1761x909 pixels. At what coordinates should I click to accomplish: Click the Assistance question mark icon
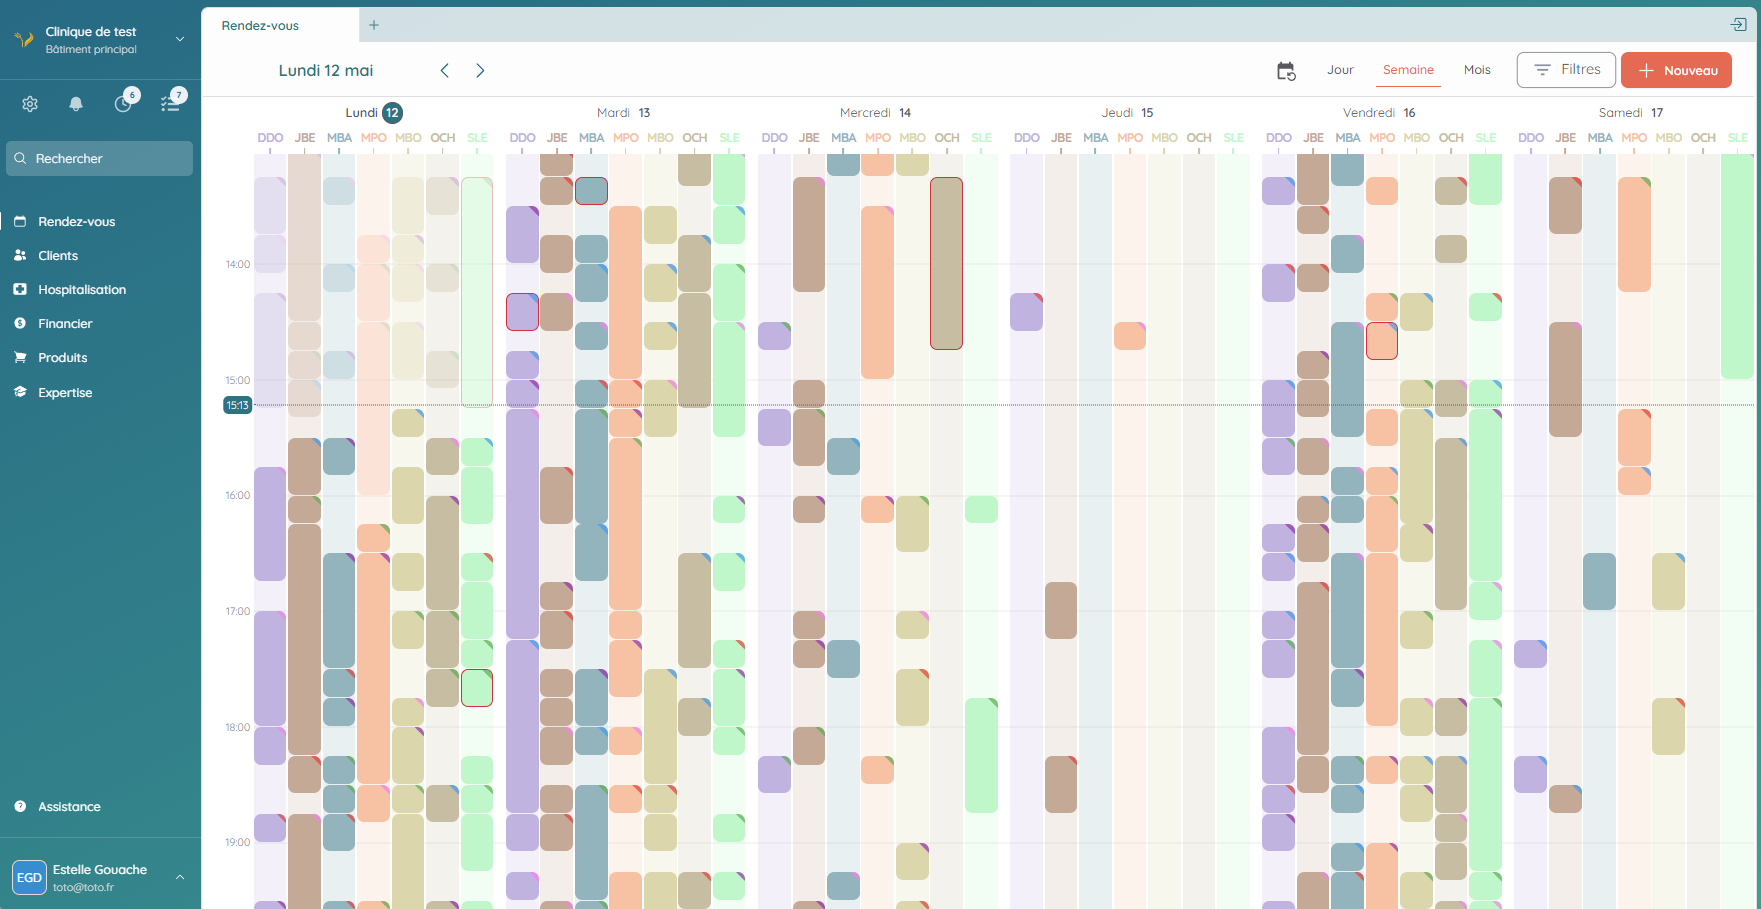[x=20, y=806]
